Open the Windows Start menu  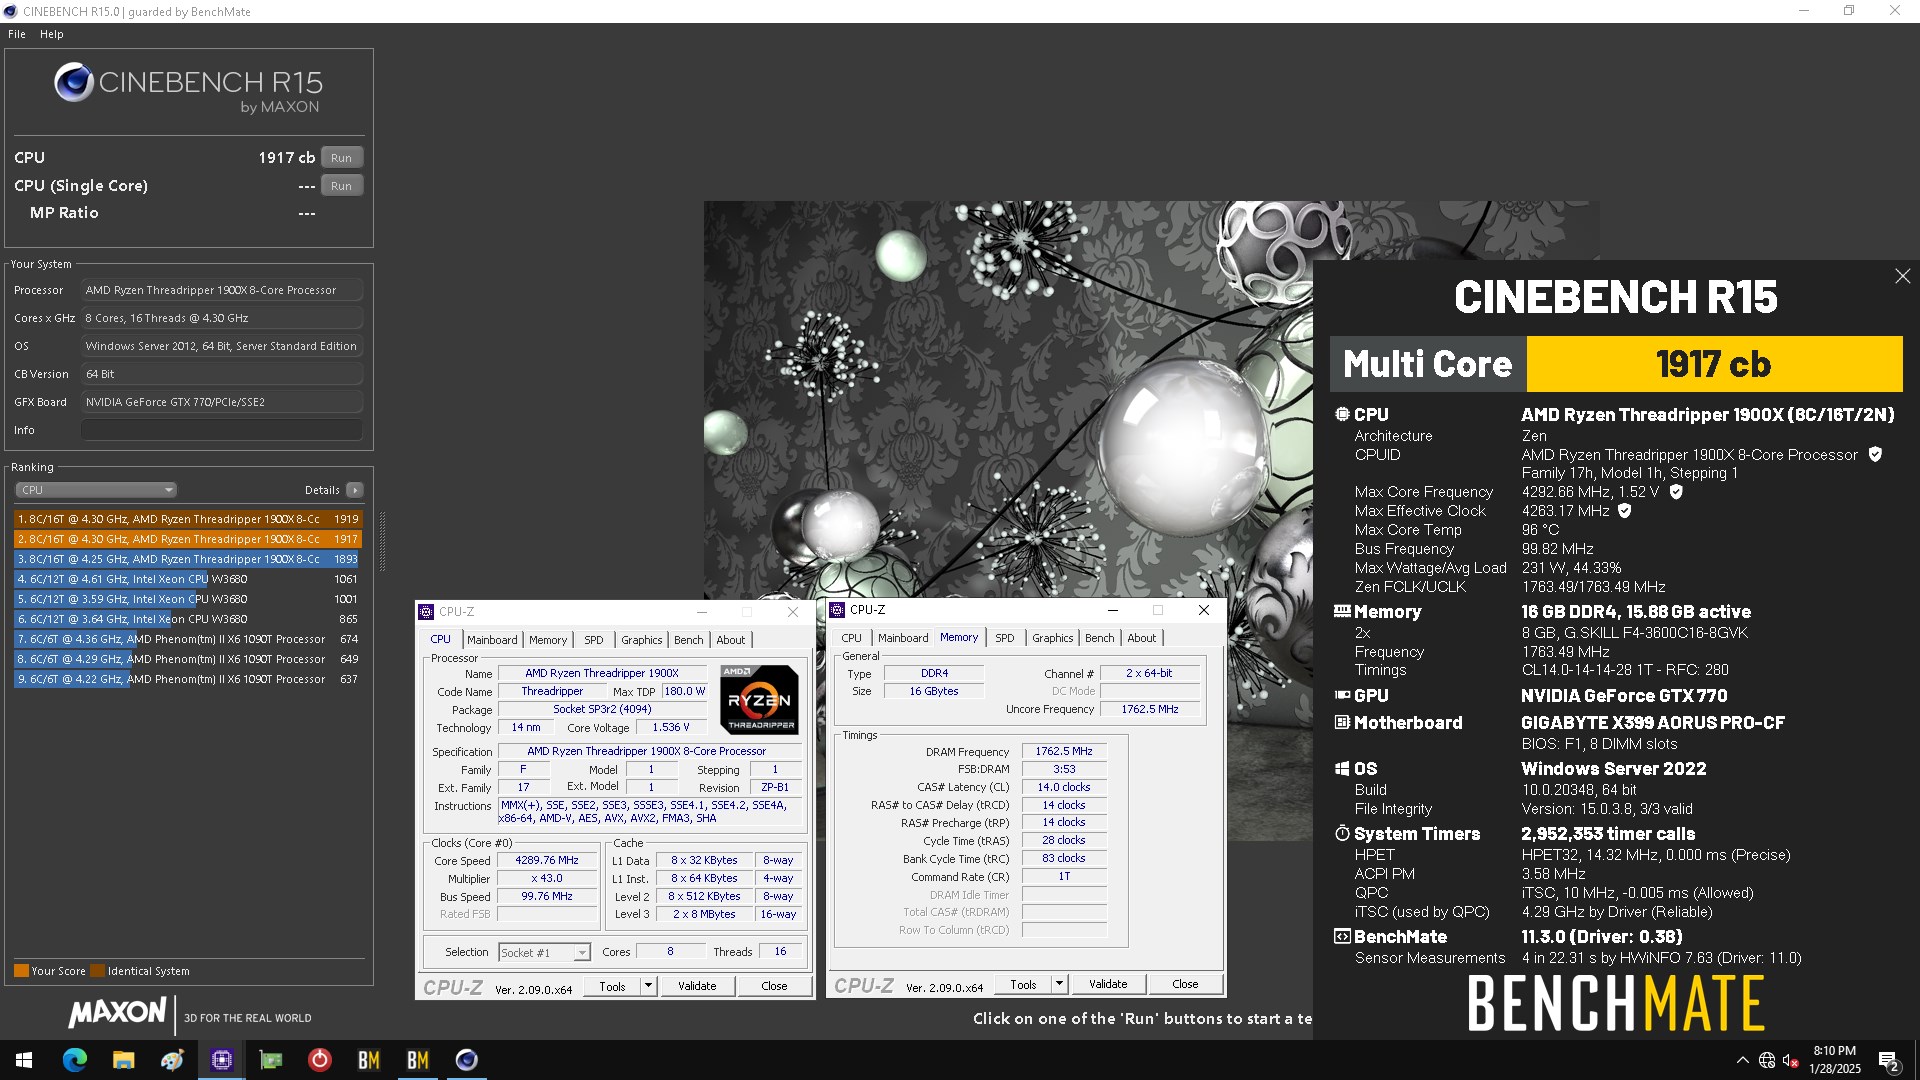click(x=24, y=1060)
